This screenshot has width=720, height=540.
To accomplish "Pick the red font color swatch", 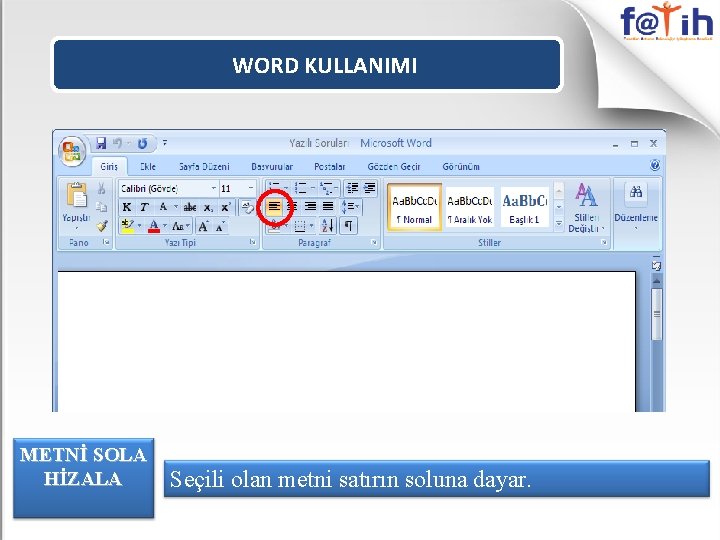I will pos(154,226).
